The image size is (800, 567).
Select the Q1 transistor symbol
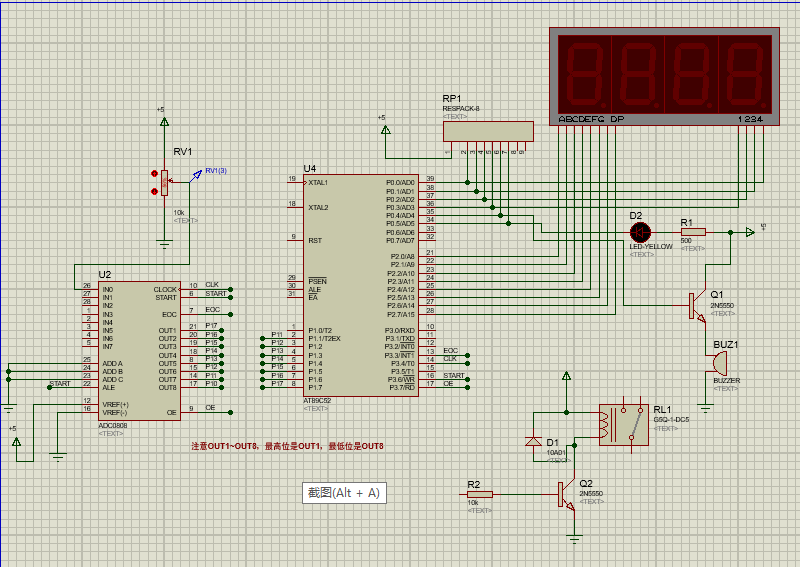pyautogui.click(x=697, y=306)
